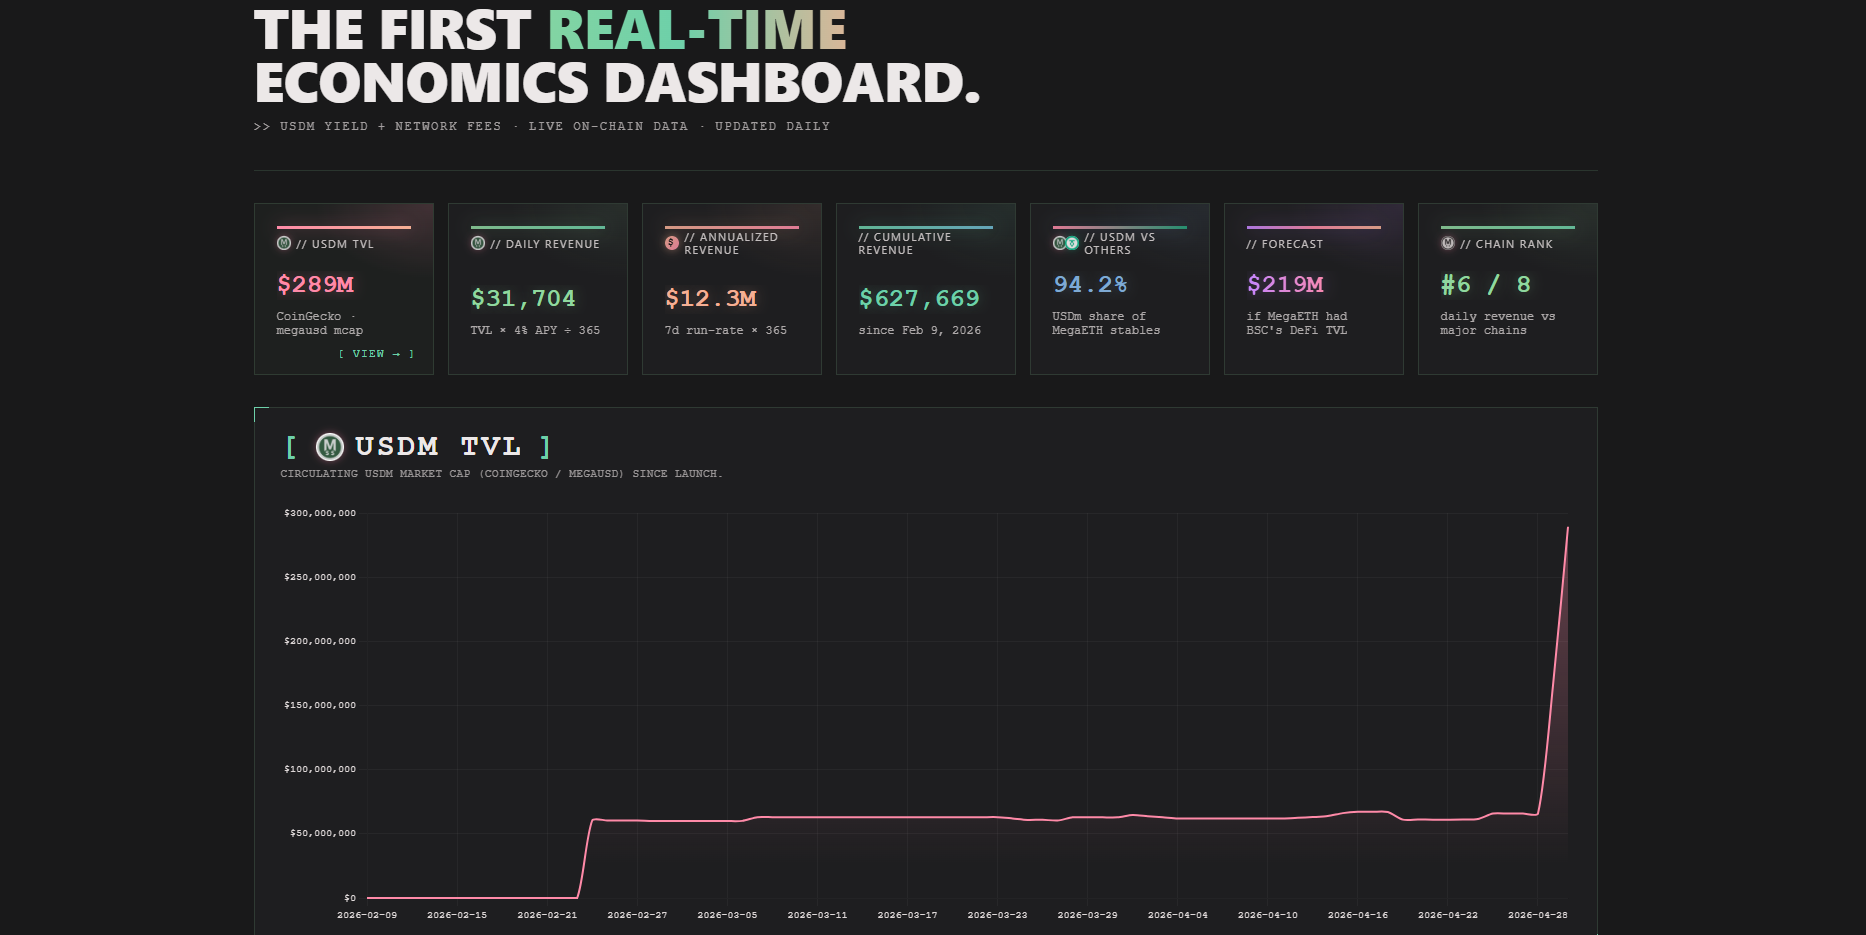The width and height of the screenshot is (1866, 935).
Task: Click the pink dollar icon on Annualized Revenue
Action: 672,243
